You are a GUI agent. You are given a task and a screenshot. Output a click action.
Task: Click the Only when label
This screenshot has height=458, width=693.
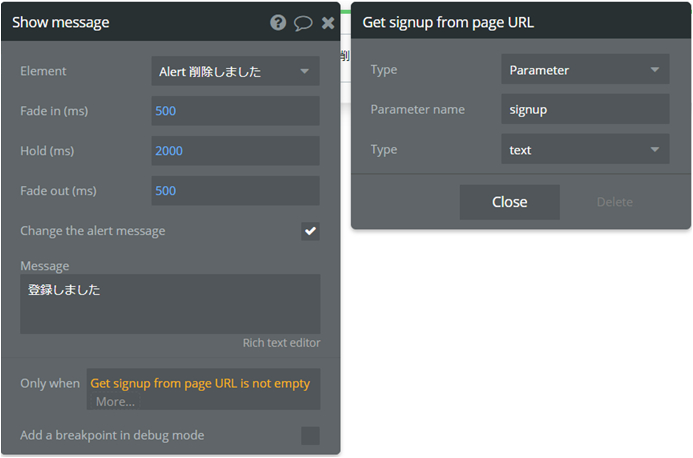pos(50,383)
